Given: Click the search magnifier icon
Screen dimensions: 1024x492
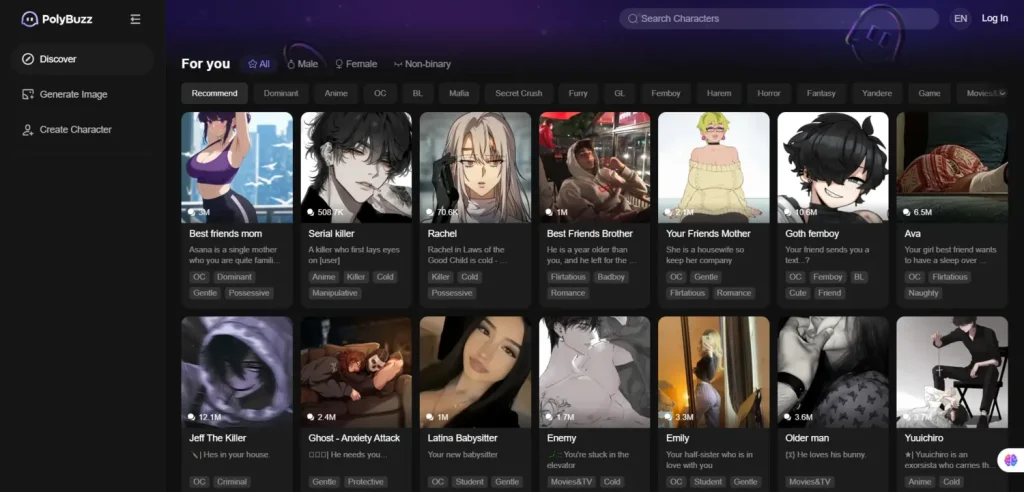Looking at the screenshot, I should tap(632, 19).
